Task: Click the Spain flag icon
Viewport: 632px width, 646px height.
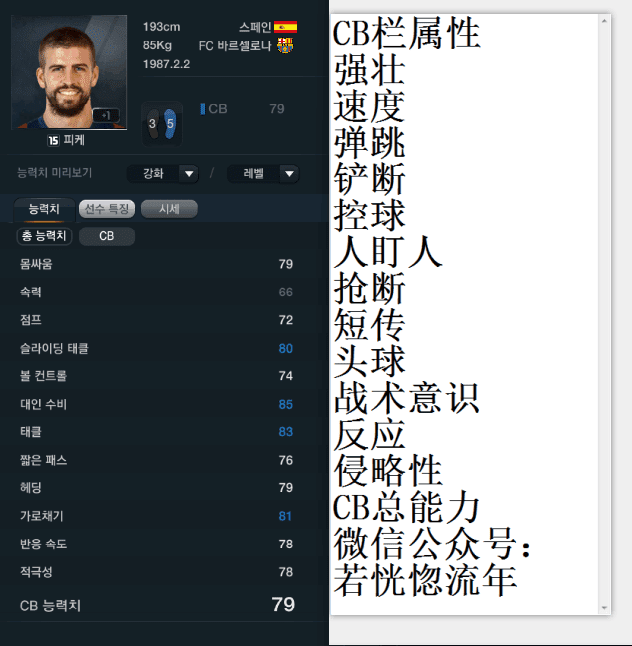Action: tap(285, 27)
